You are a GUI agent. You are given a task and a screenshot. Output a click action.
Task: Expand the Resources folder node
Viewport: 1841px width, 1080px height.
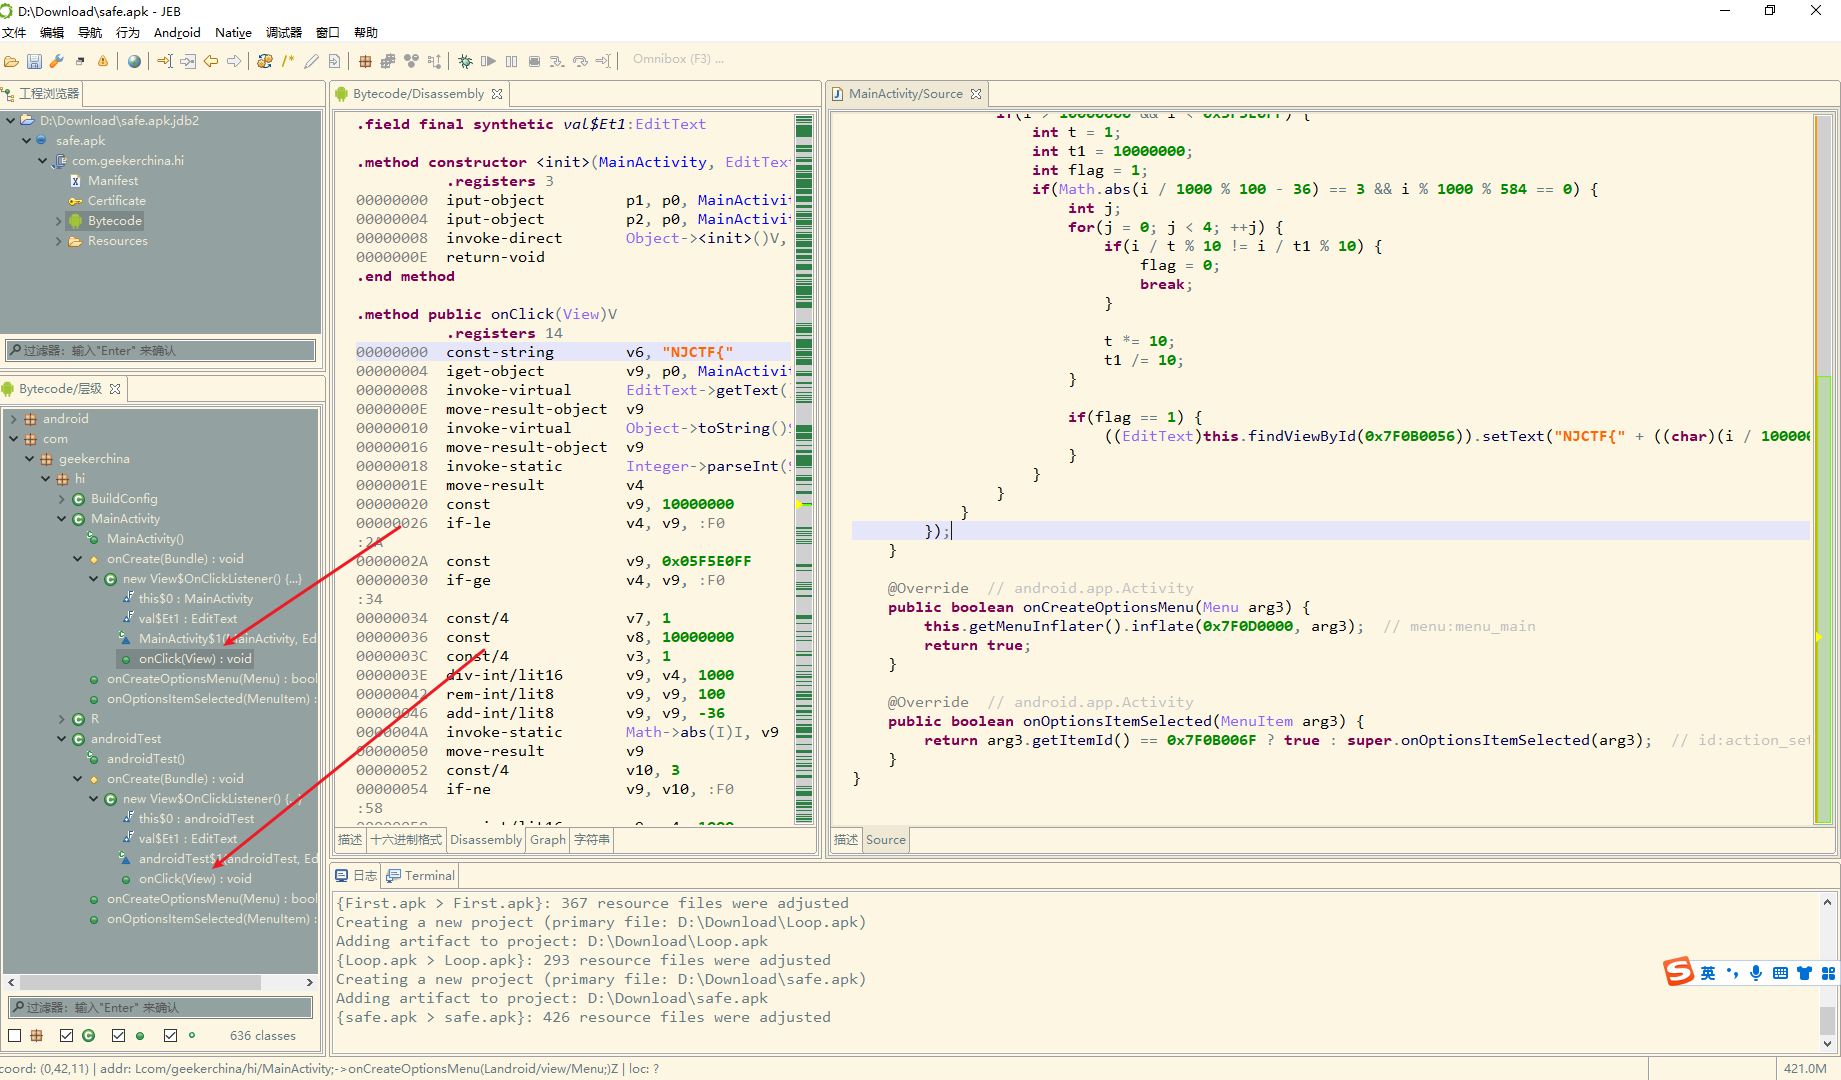coord(58,240)
